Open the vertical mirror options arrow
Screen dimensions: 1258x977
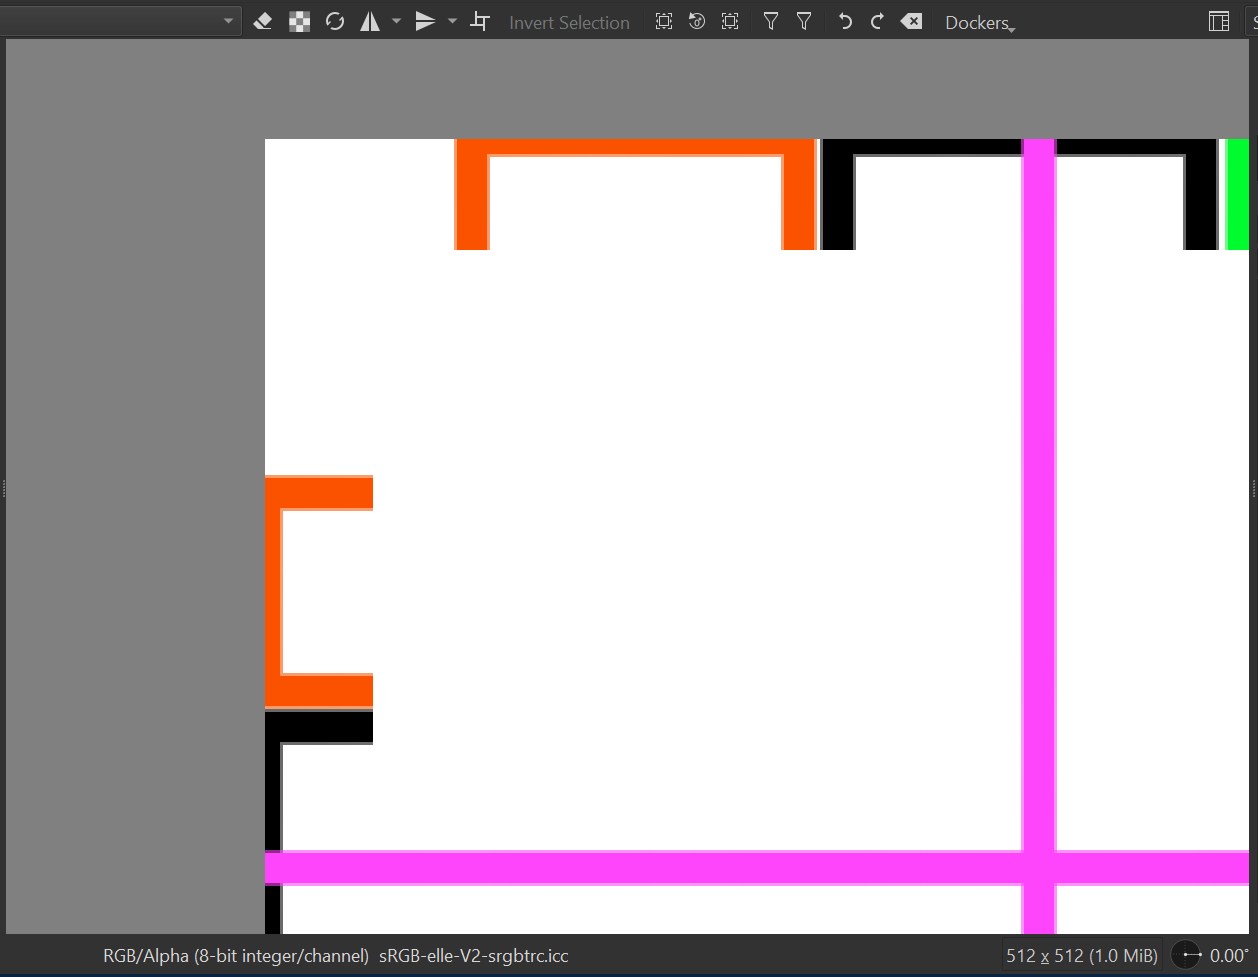click(x=452, y=22)
